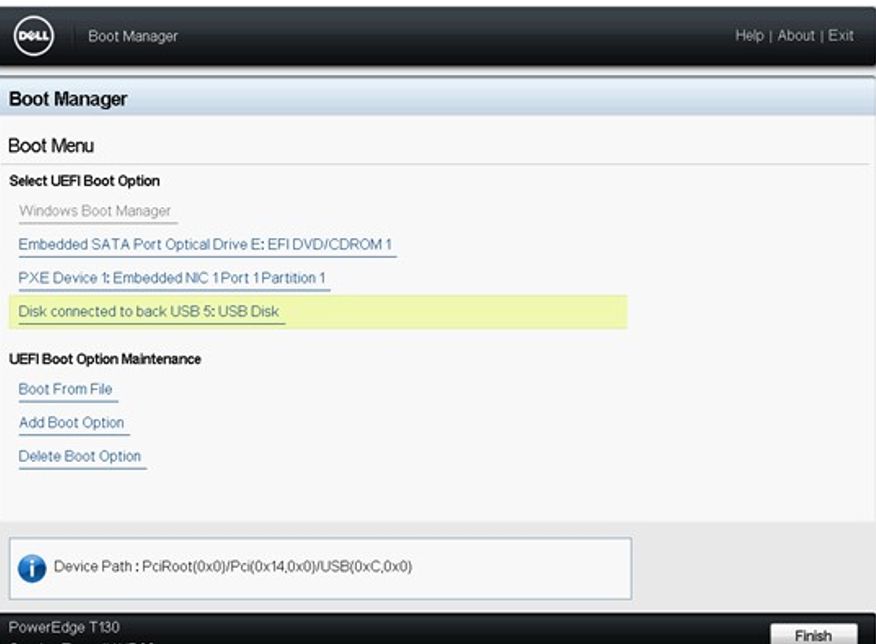Click the large Boot Manager page heading

point(68,99)
